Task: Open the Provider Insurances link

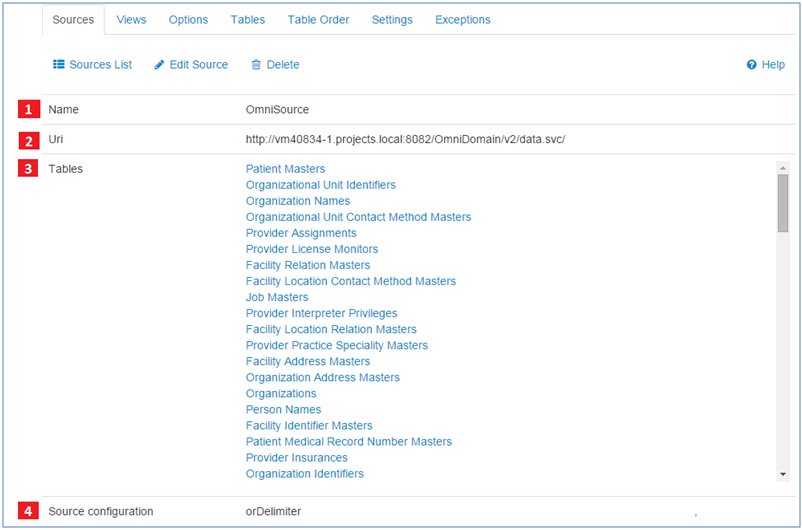Action: (x=296, y=457)
